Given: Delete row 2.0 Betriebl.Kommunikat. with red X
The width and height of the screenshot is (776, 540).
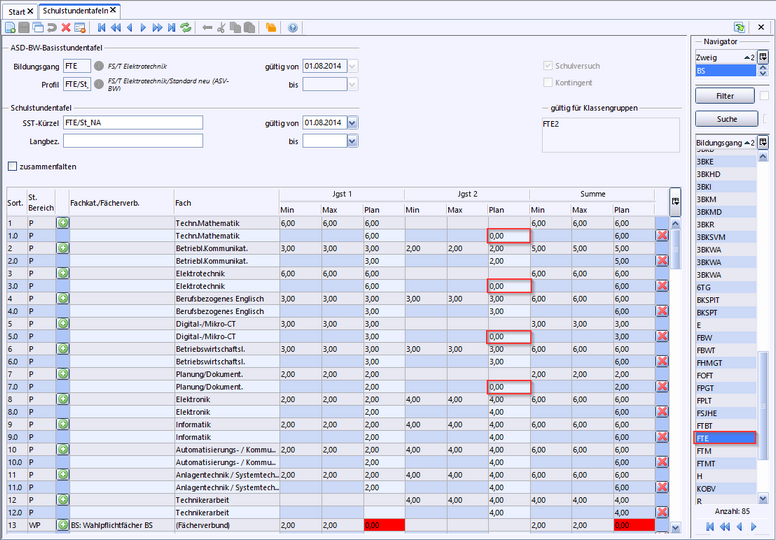Looking at the screenshot, I should tap(662, 261).
